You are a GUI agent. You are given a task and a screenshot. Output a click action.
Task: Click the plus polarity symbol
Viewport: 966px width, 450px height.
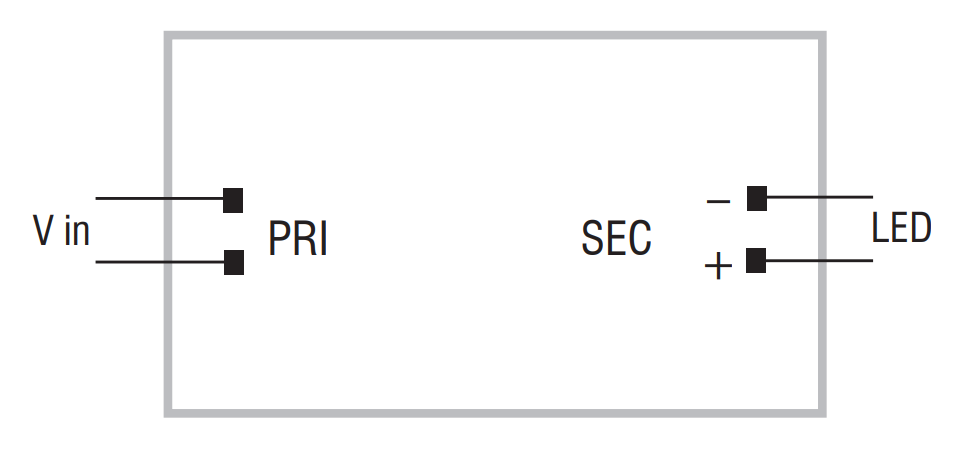pos(718,267)
